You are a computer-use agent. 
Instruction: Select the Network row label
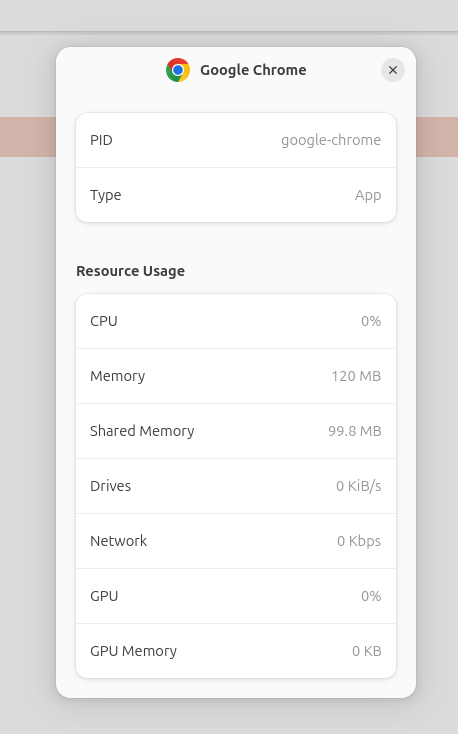[x=118, y=541]
